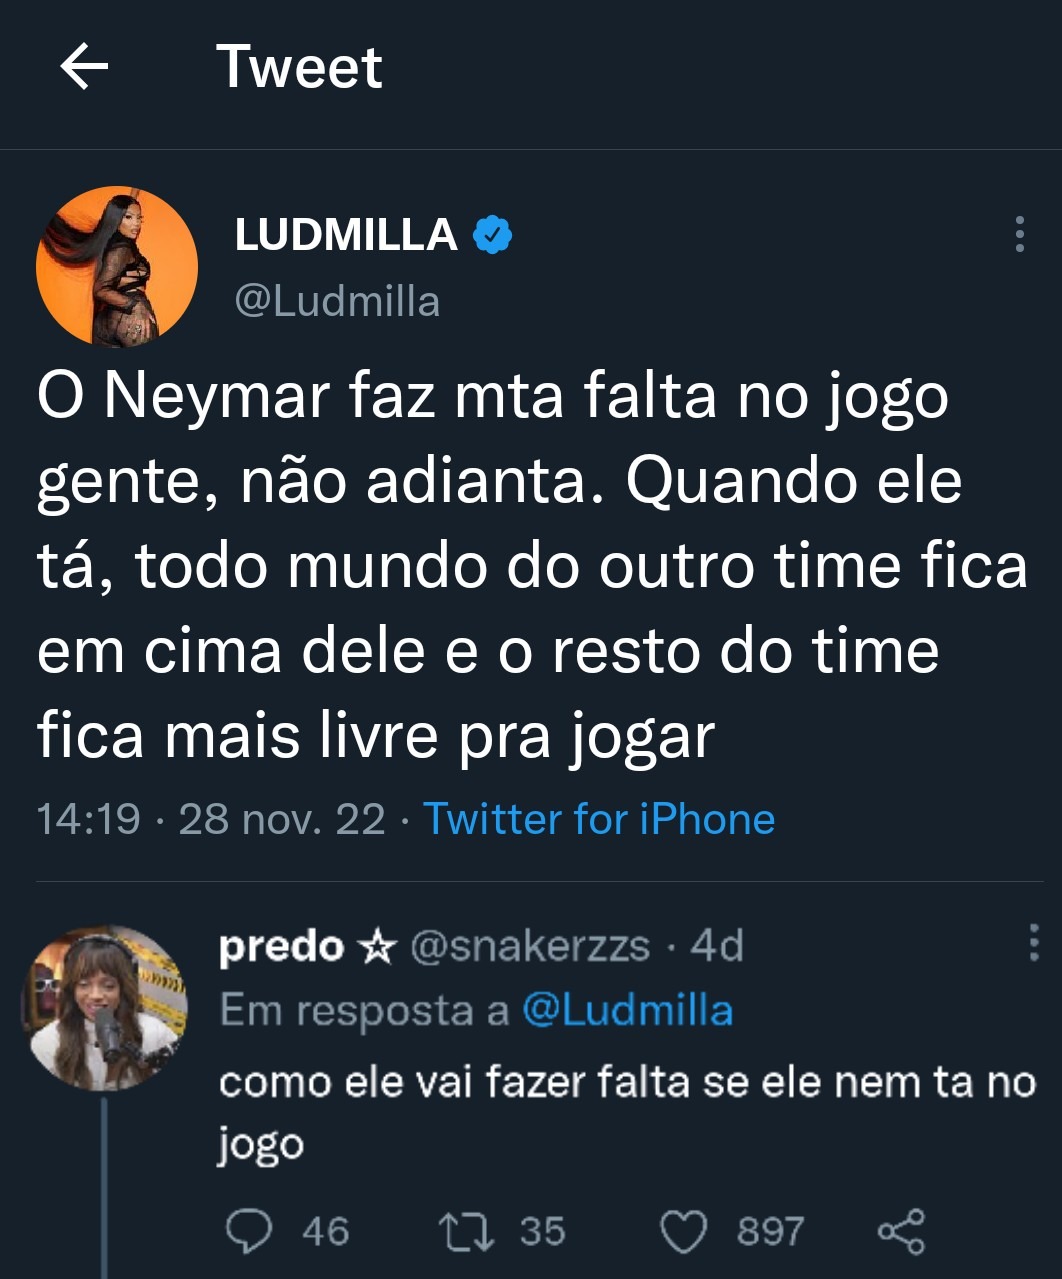Like predo's reply with the heart

tap(685, 1231)
